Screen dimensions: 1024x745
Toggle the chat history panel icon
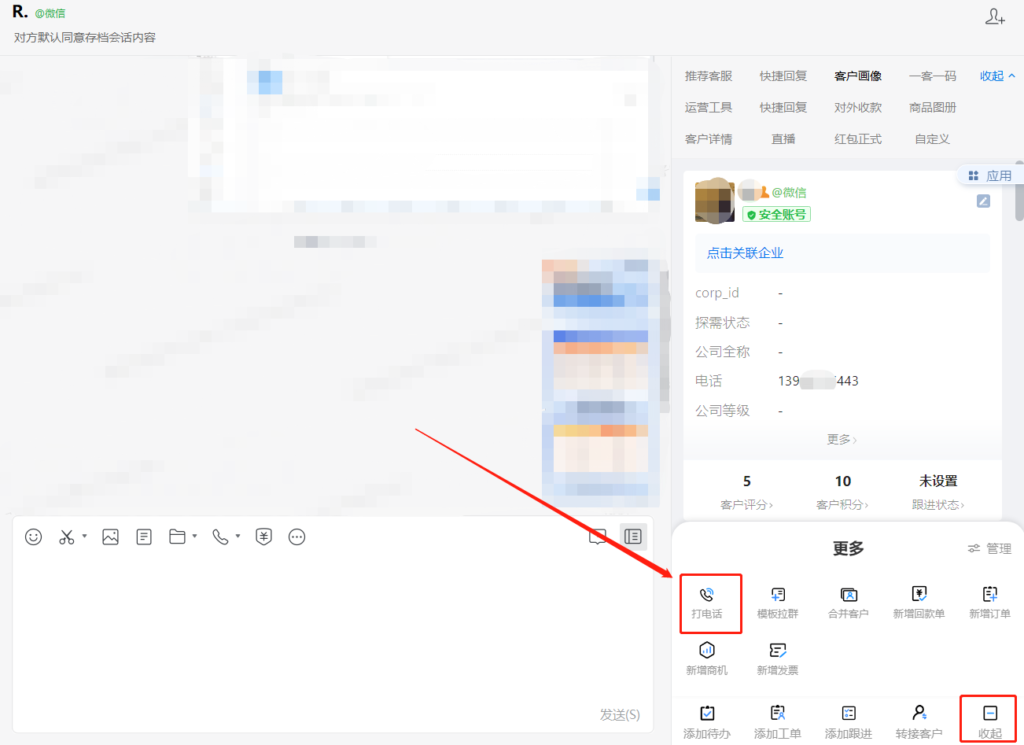(632, 537)
